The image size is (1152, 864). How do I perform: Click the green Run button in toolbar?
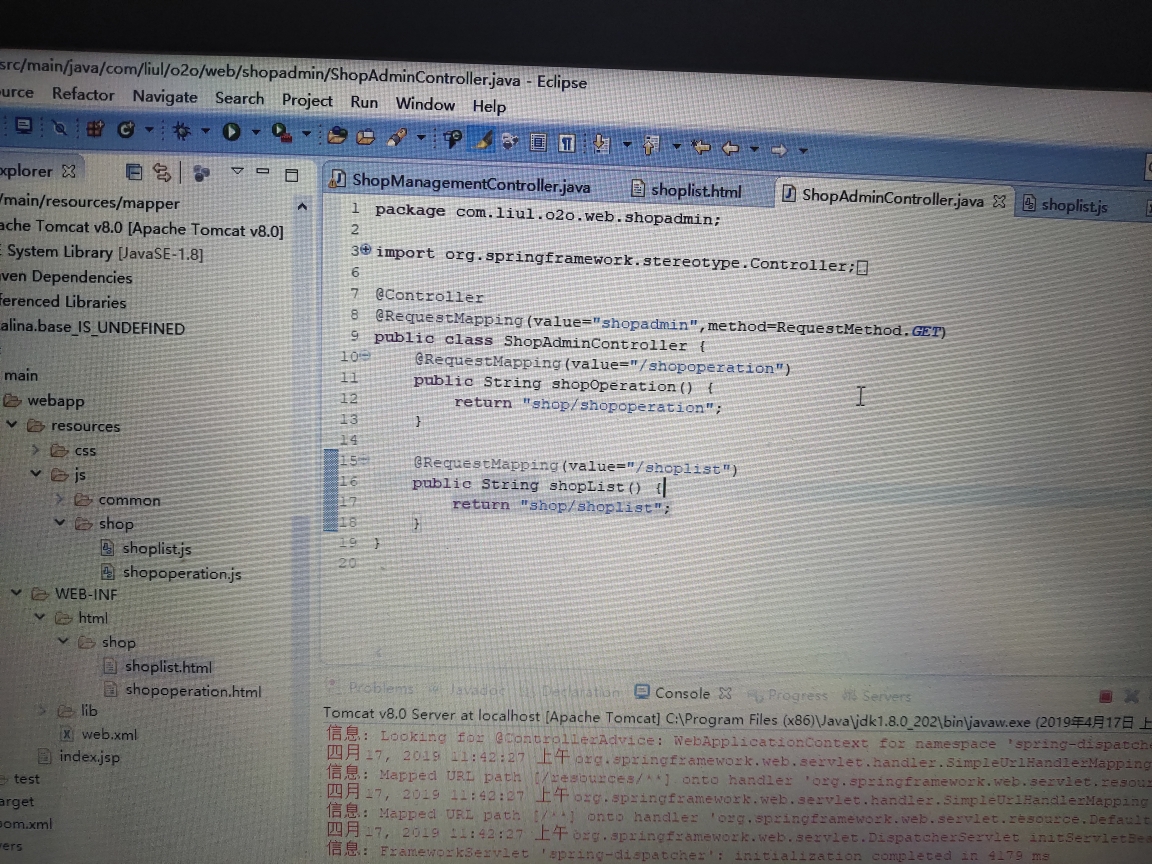pos(231,132)
